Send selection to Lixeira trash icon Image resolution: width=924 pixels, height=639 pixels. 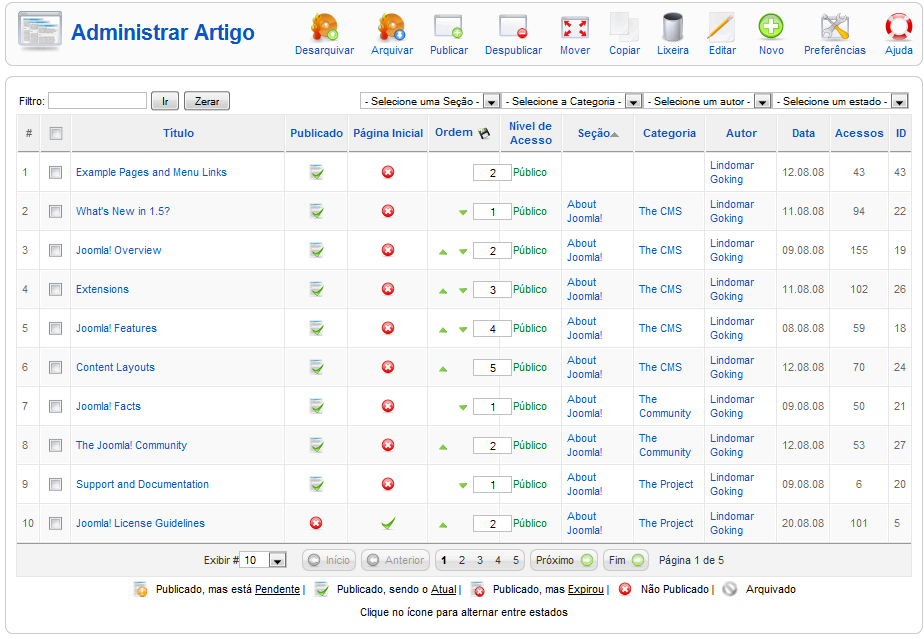point(672,27)
